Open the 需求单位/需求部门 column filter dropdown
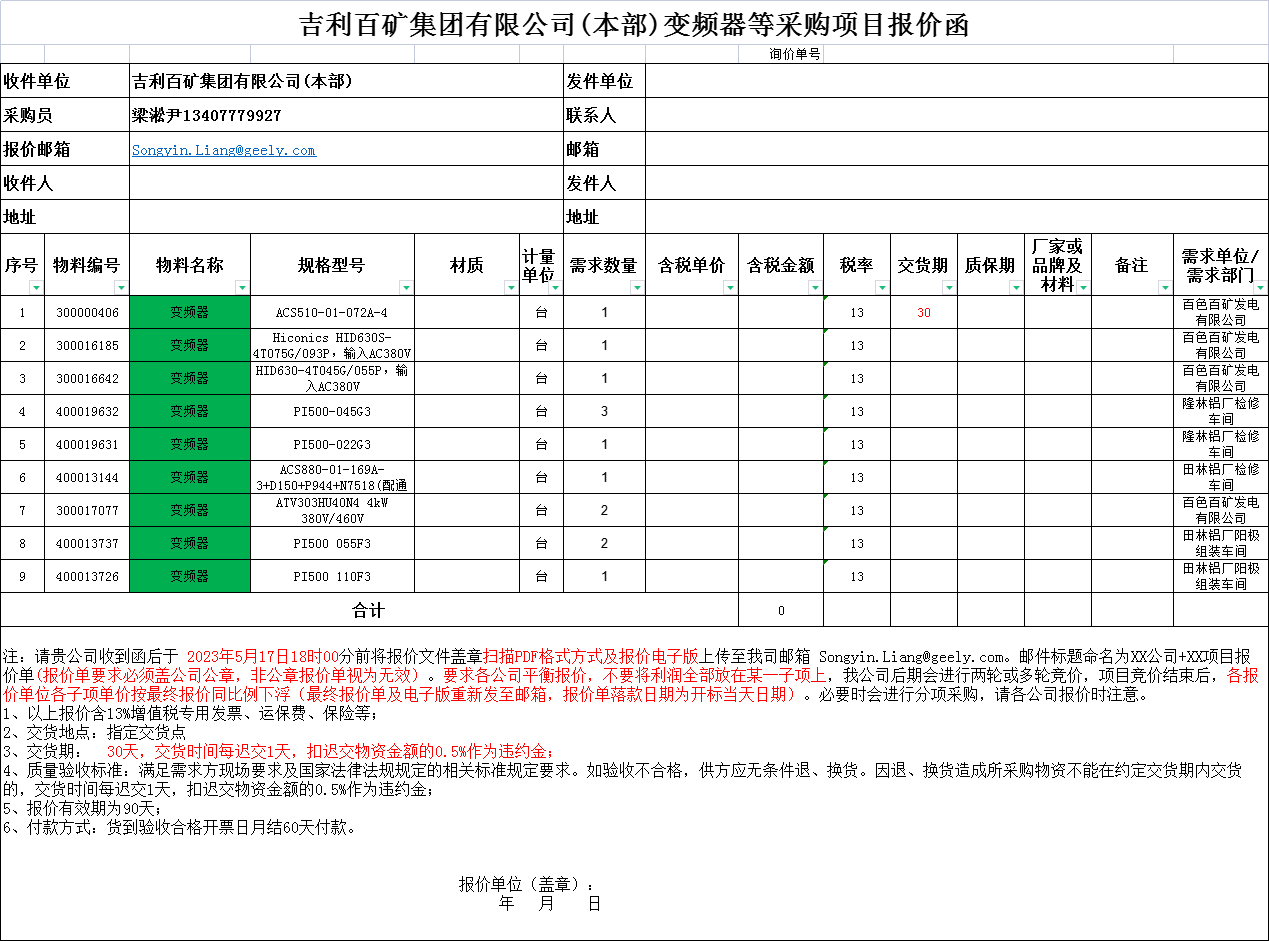The image size is (1269, 941). (1260, 288)
